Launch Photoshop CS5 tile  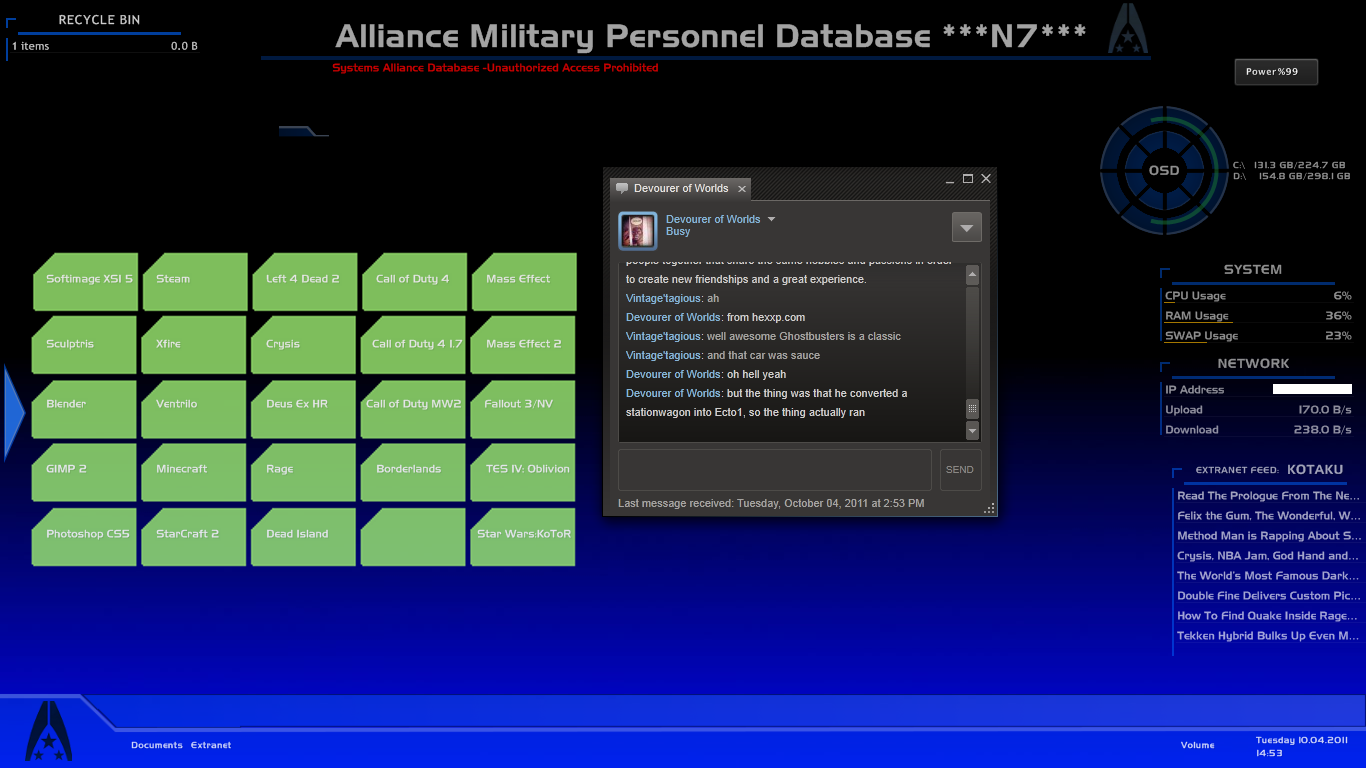pyautogui.click(x=84, y=538)
